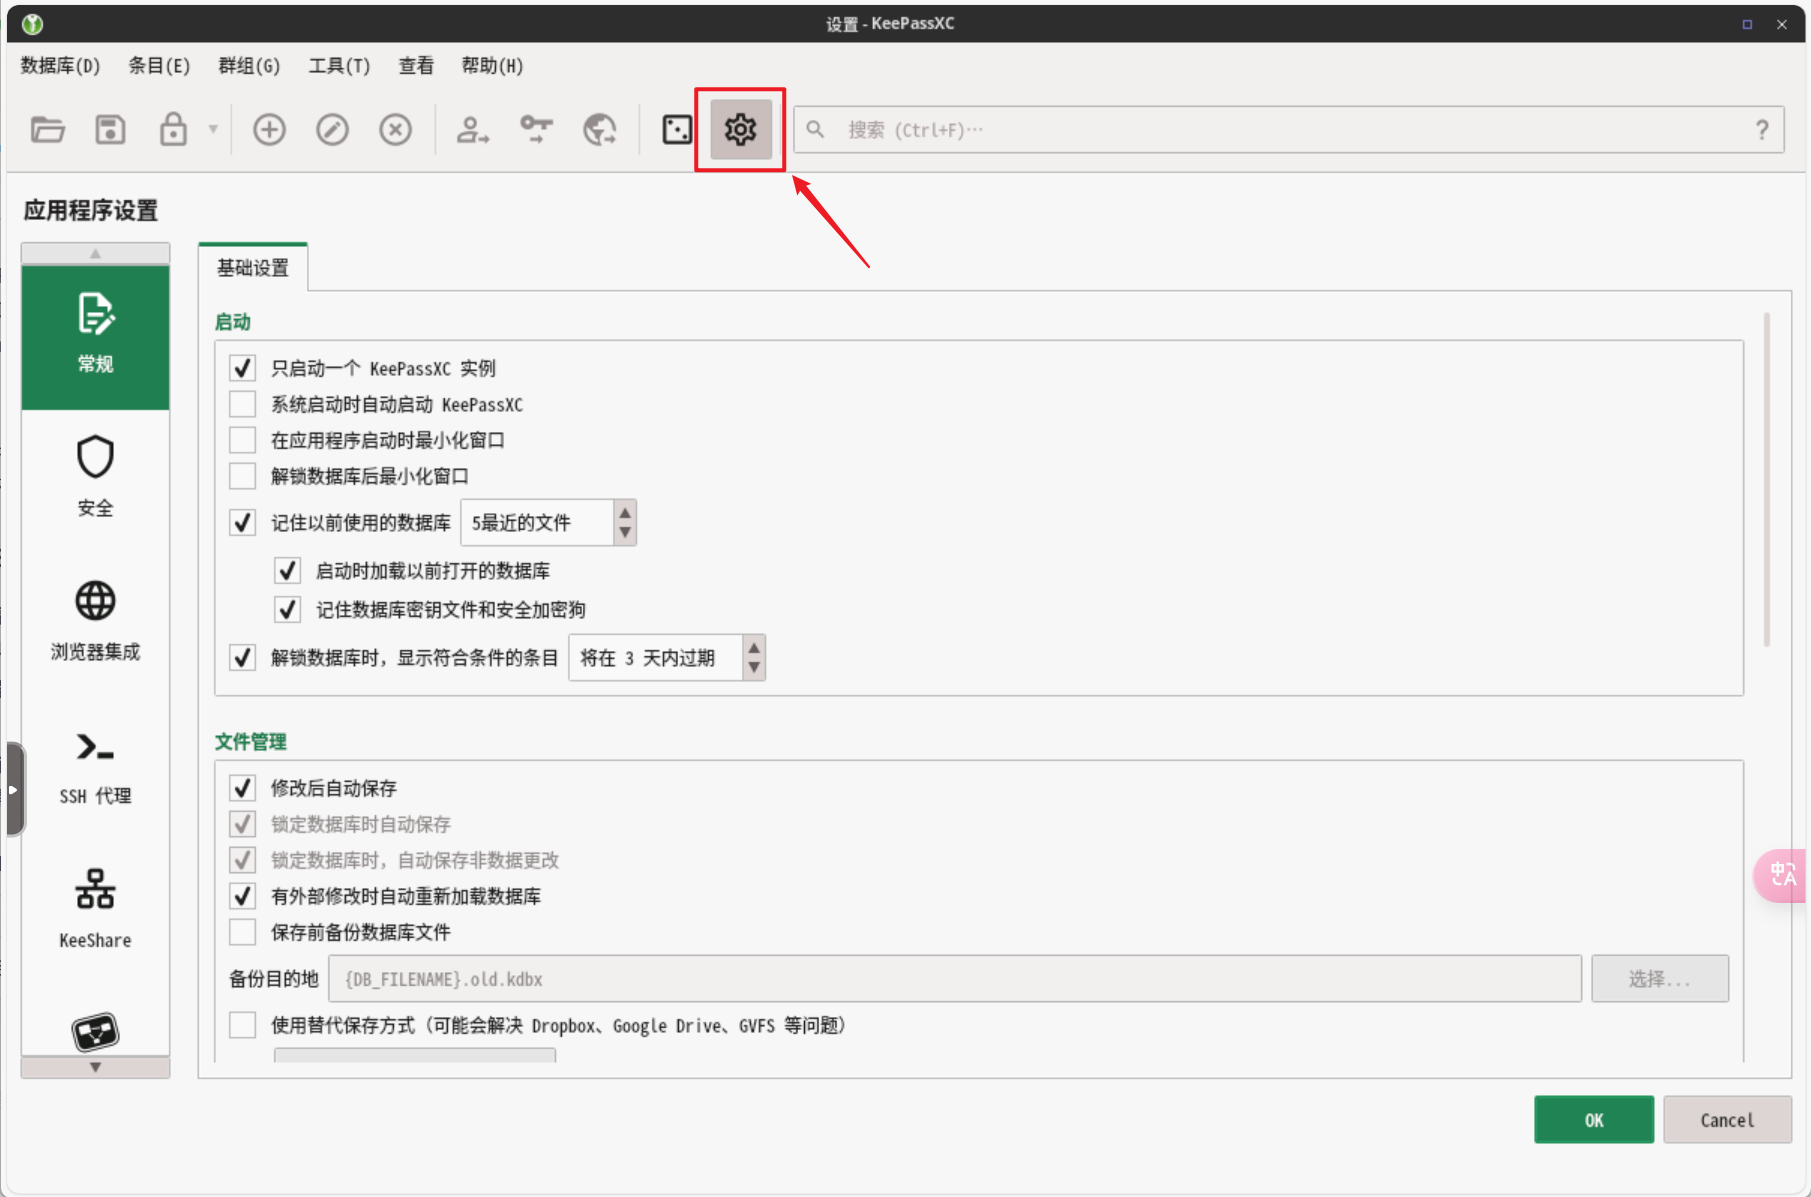Open the 条目(E) menu
Image resolution: width=1811 pixels, height=1197 pixels.
pyautogui.click(x=159, y=66)
